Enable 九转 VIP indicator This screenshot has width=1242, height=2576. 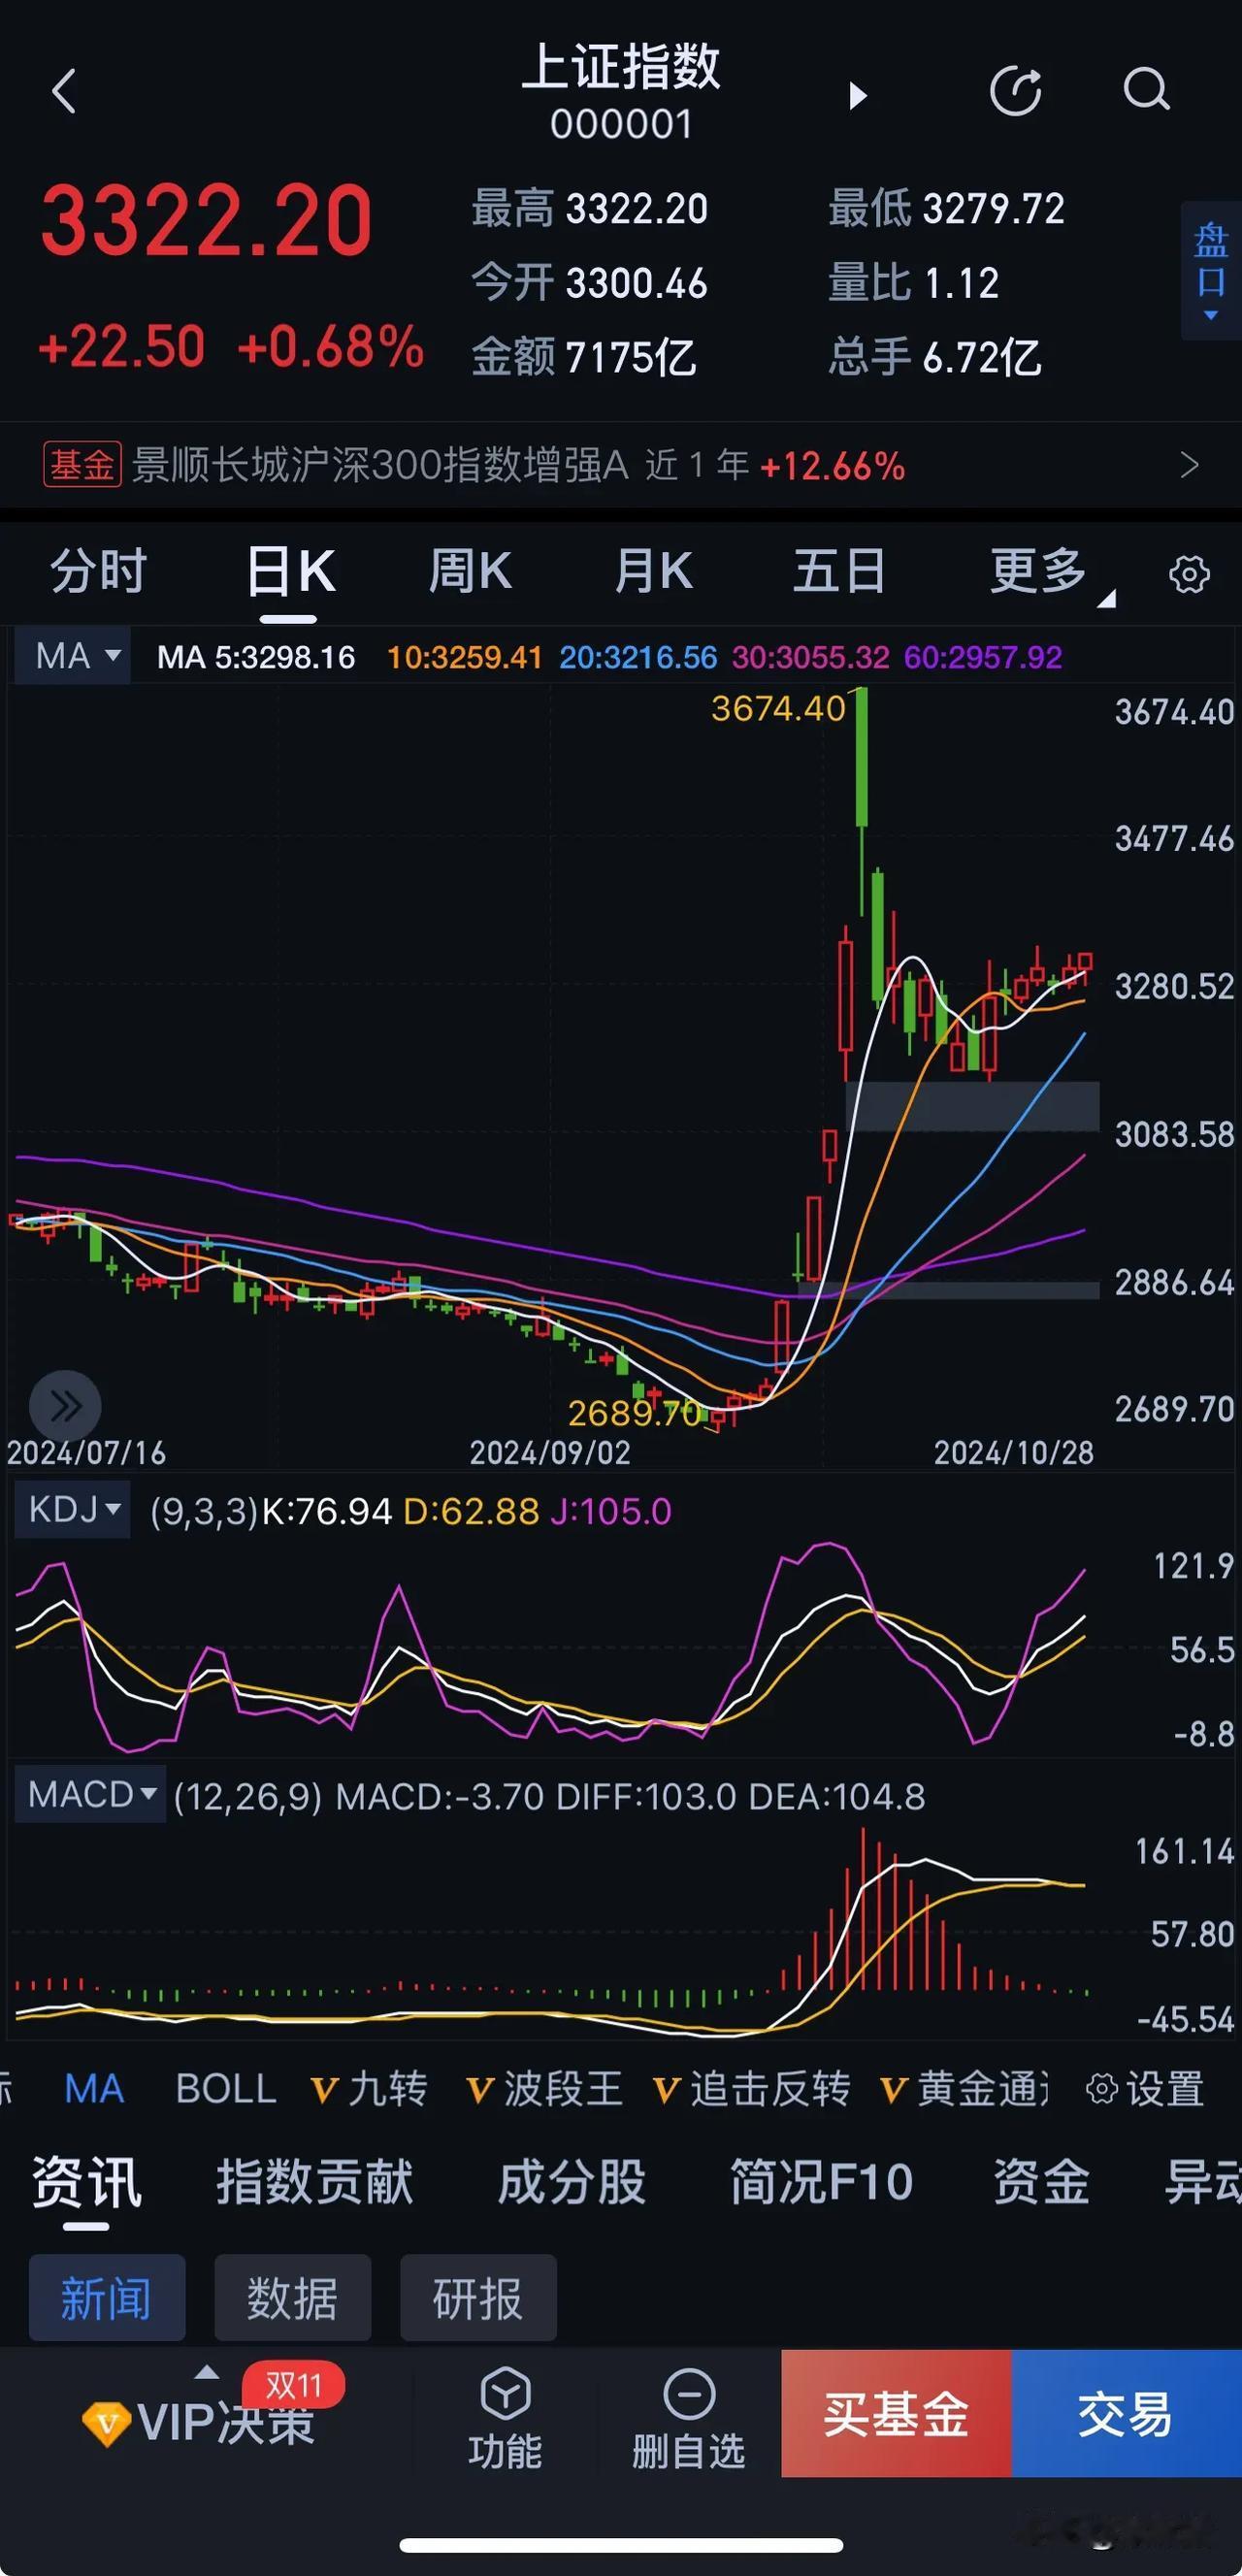(x=369, y=2089)
